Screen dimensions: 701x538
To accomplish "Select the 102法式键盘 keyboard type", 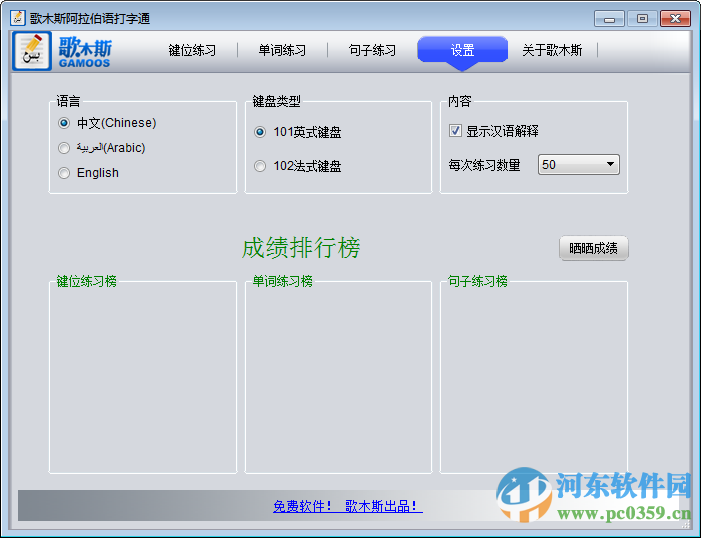I will tap(298, 166).
